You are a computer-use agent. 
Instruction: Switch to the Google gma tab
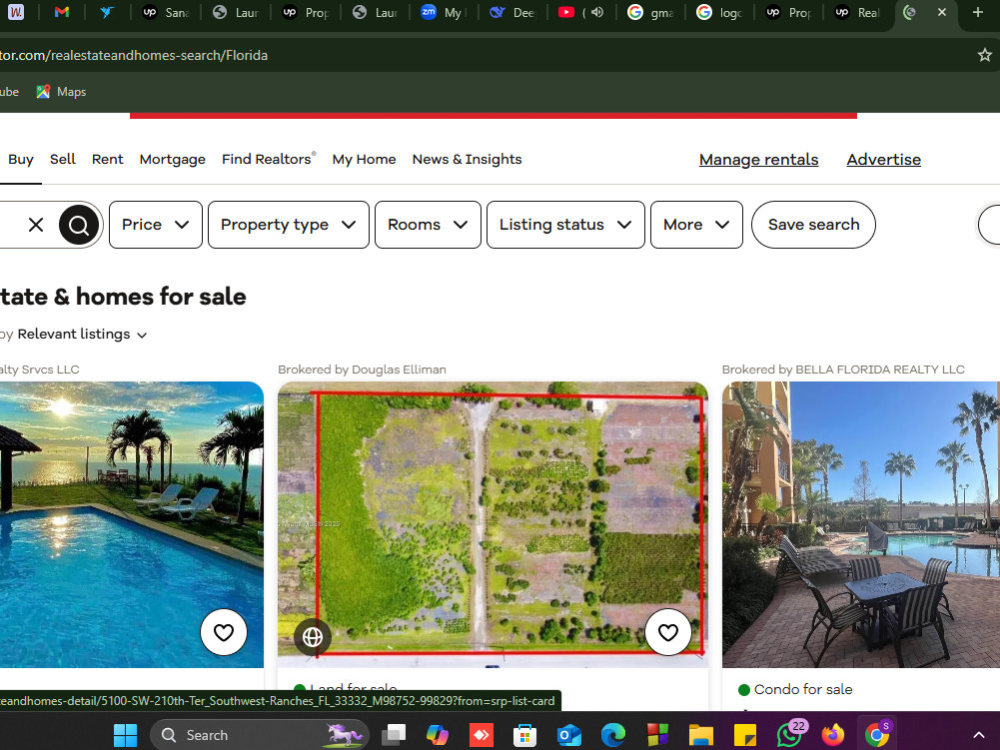[x=651, y=12]
